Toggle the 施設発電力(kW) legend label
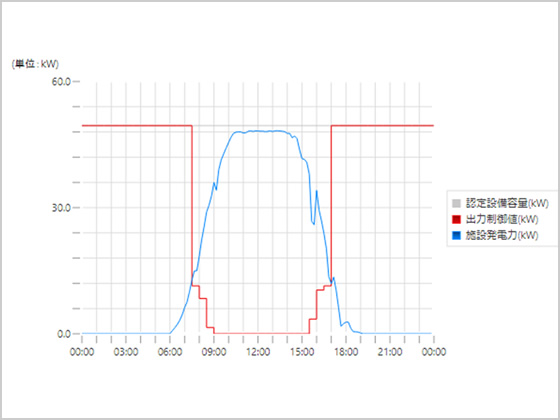 pos(502,235)
